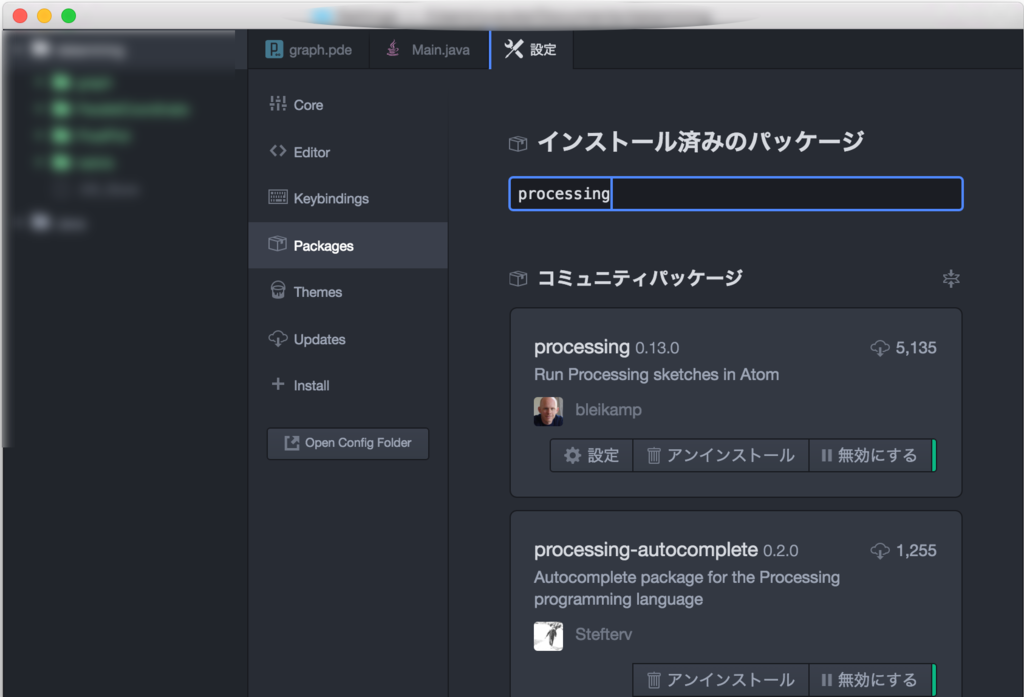
Task: Open the Themes section
Action: [x=347, y=292]
